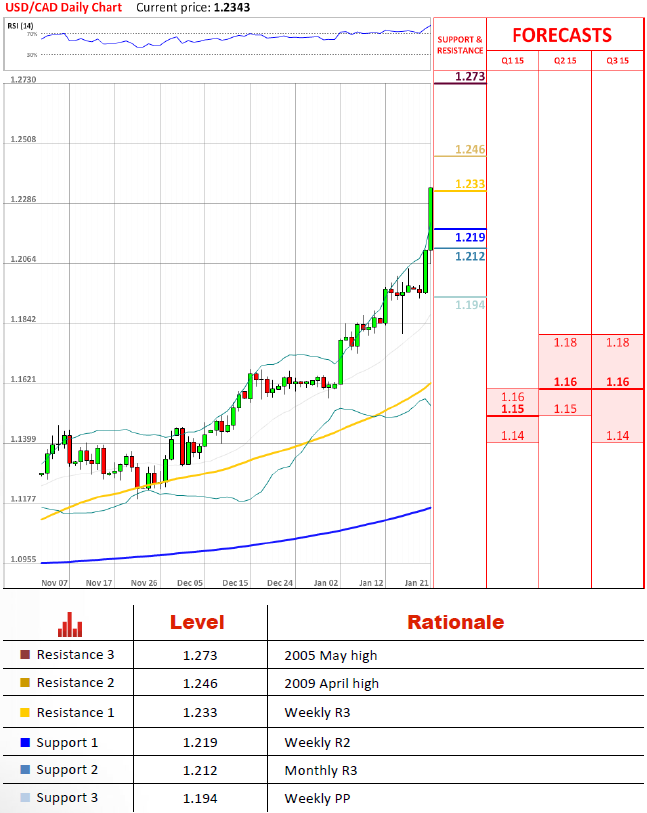Click the 1.194 support level marker
647x813 pixels.
(x=470, y=305)
